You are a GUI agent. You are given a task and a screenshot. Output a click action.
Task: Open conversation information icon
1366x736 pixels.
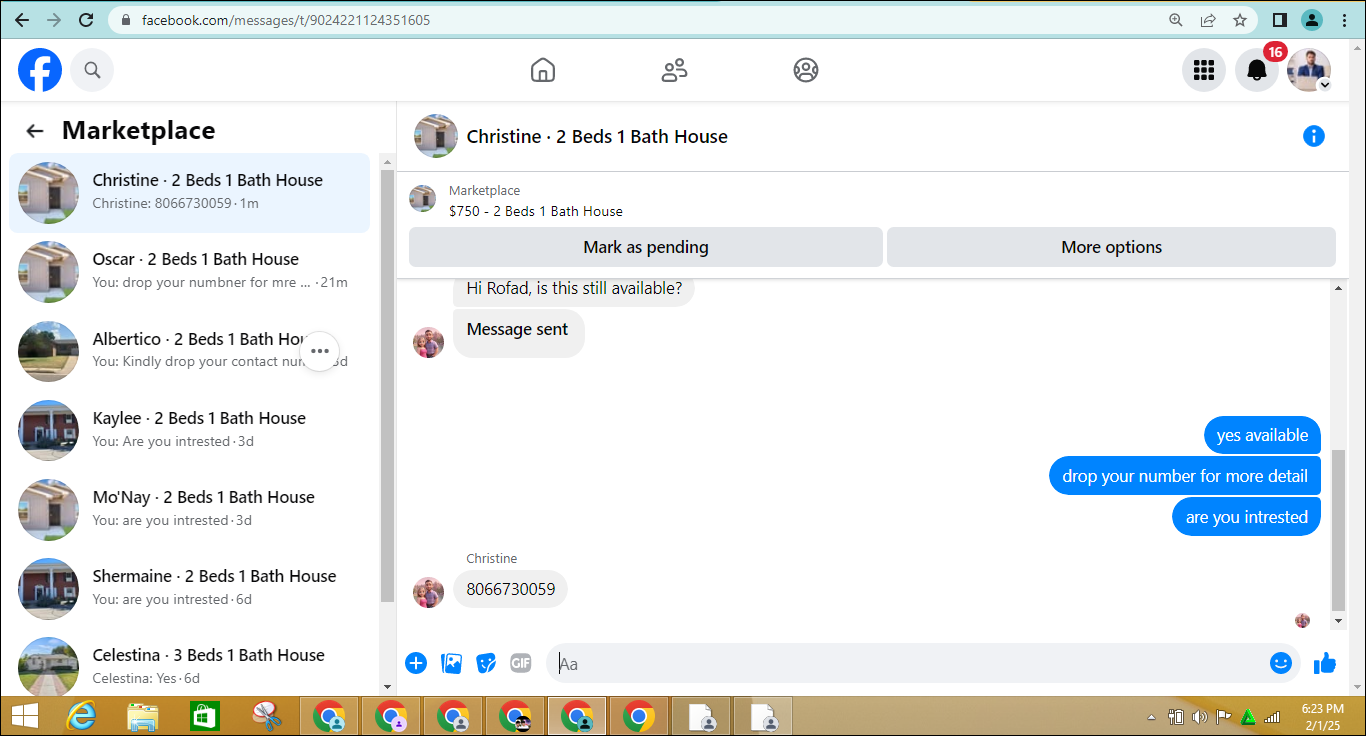click(1314, 136)
